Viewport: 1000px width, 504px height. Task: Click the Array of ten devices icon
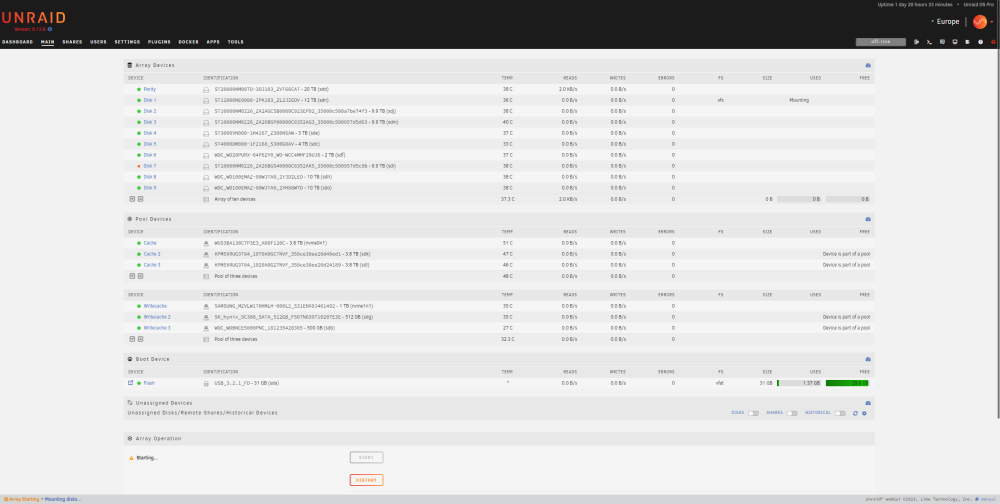tap(206, 199)
